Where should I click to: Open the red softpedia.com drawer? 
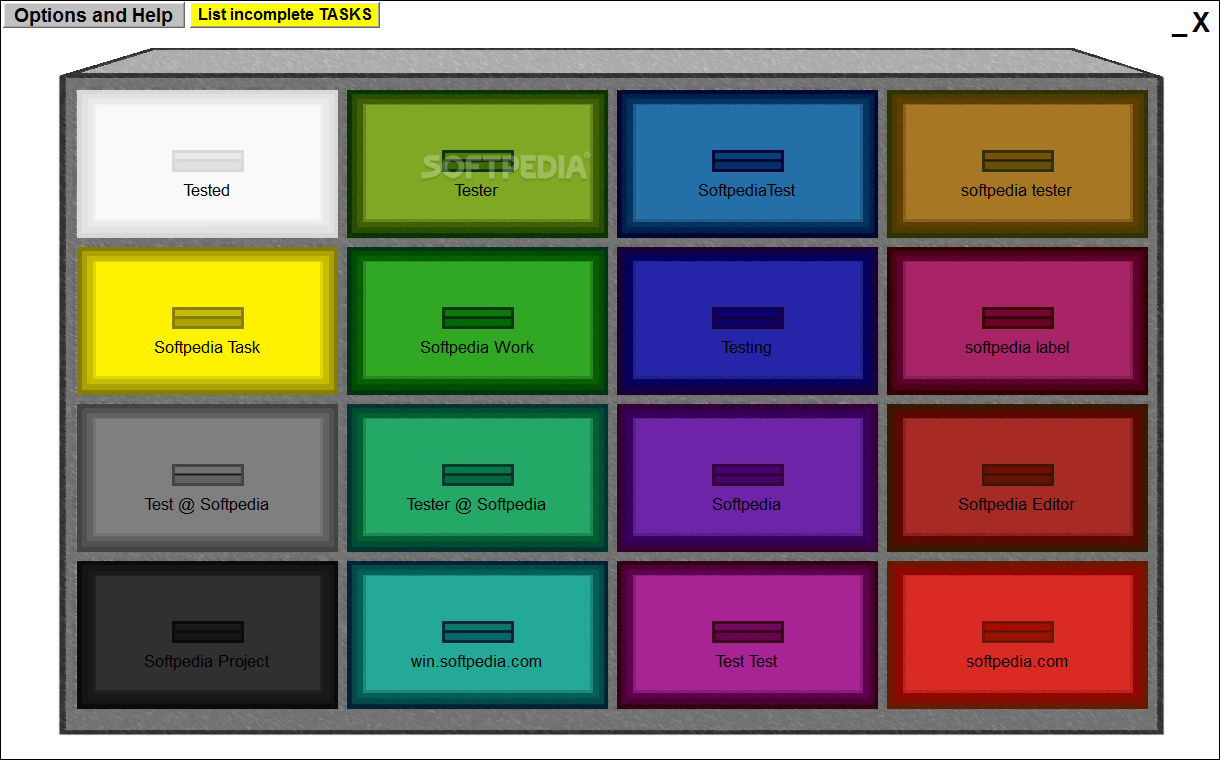coord(1017,635)
